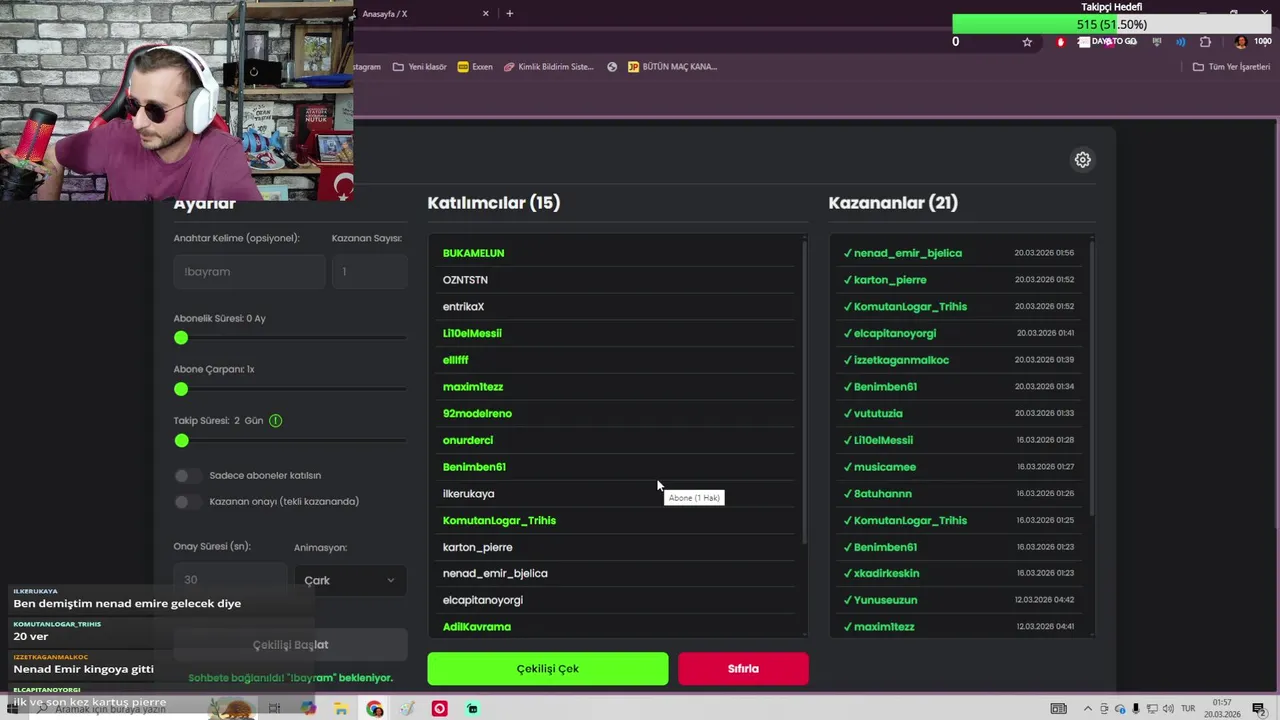Show hidden system tray icons
Image resolution: width=1280 pixels, height=720 pixels.
1088,709
